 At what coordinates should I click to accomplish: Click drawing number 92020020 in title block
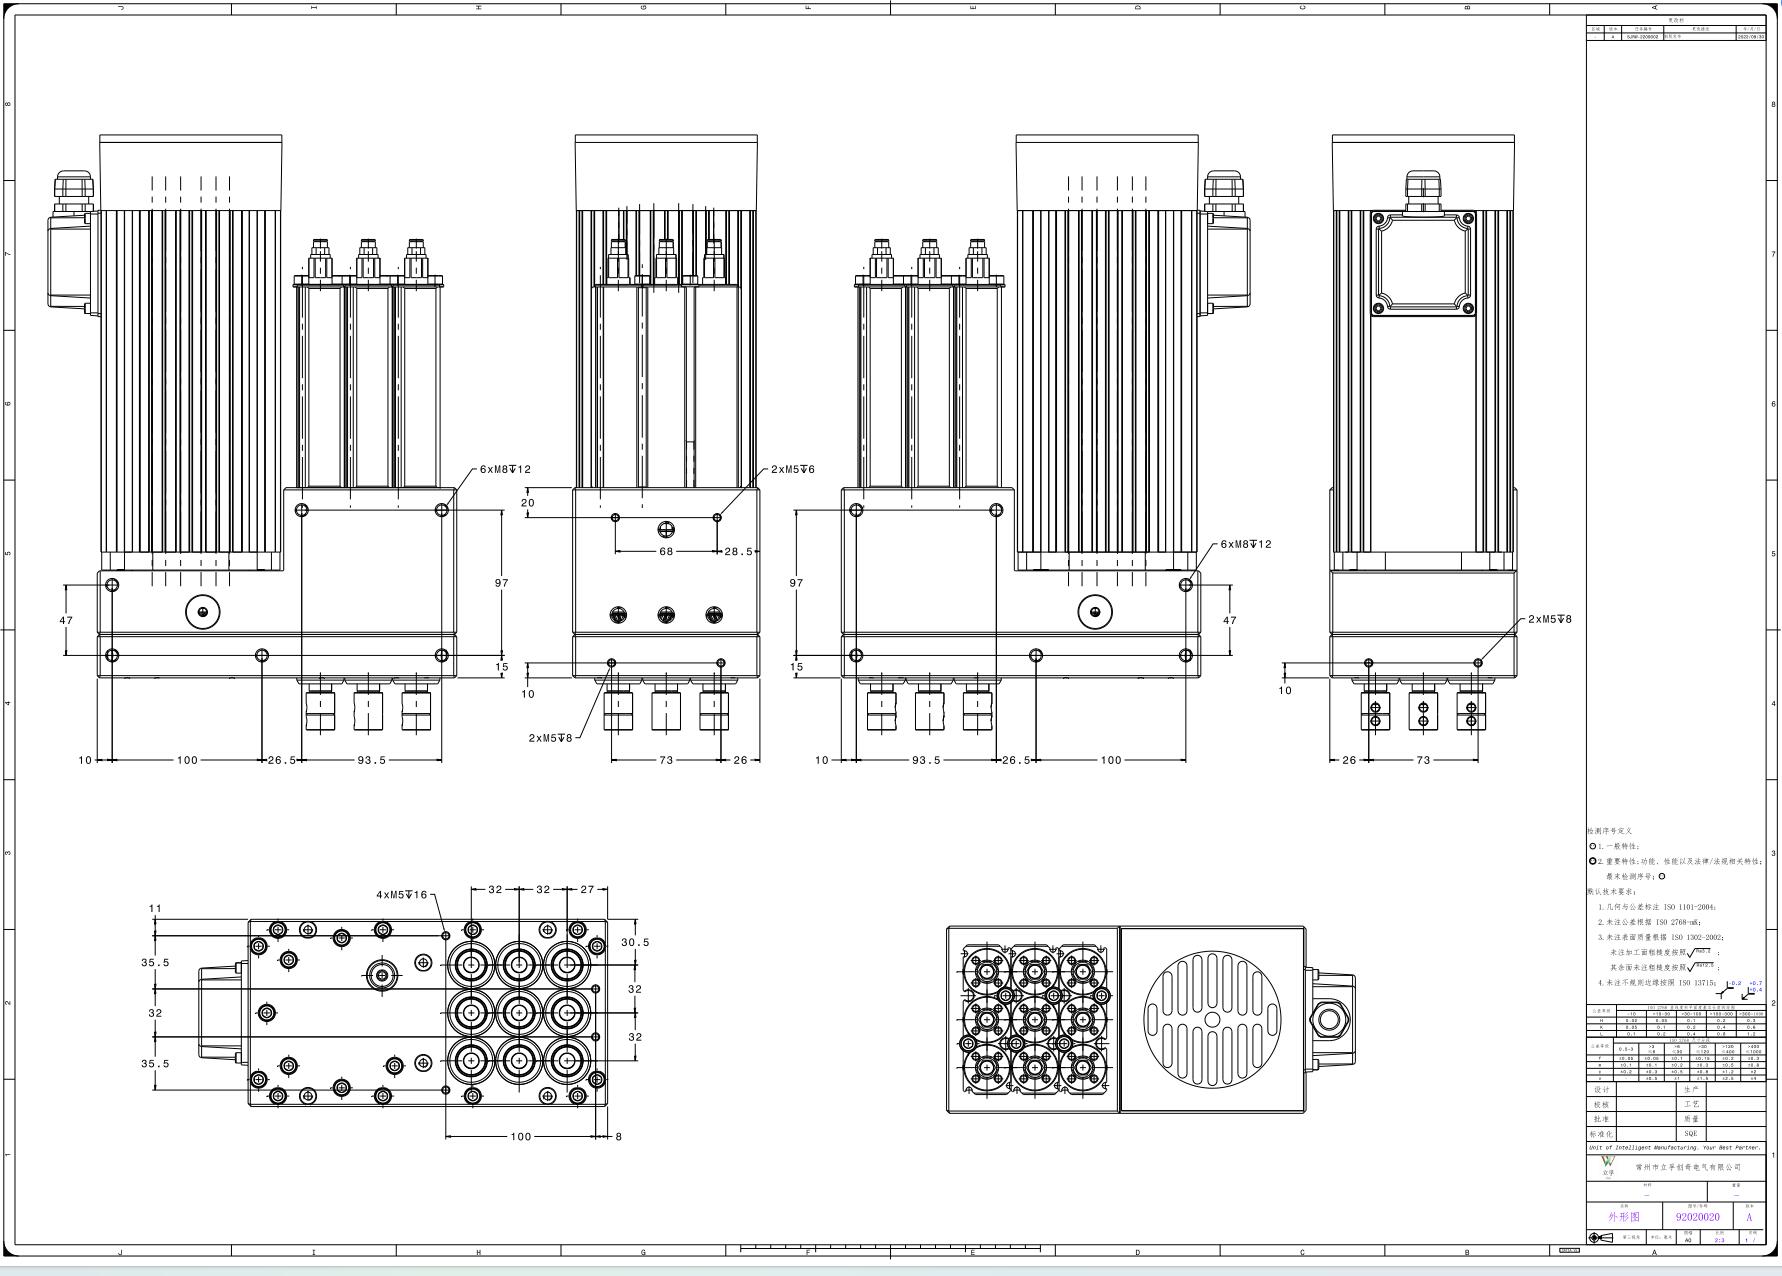[x=1697, y=1216]
